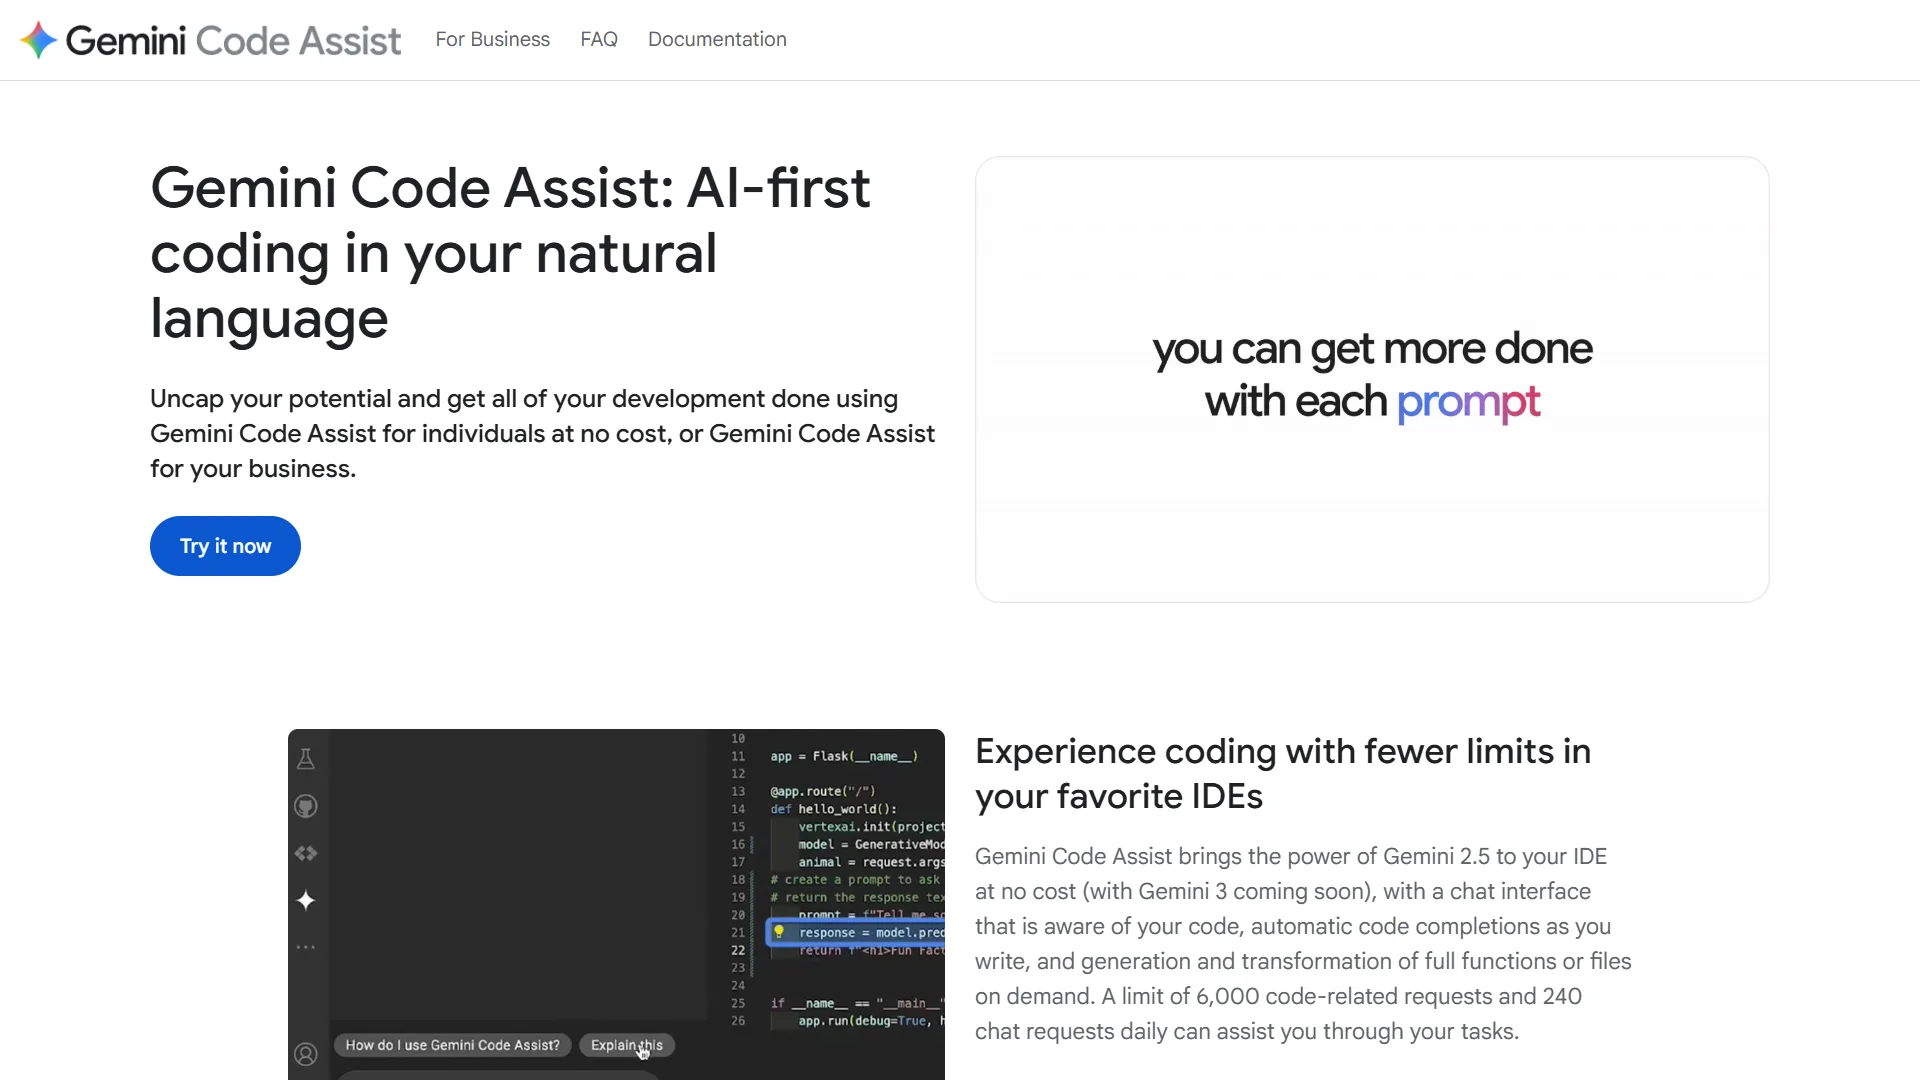This screenshot has height=1080, width=1920.
Task: Click the highlighted 'response = model.pred' line
Action: point(856,933)
